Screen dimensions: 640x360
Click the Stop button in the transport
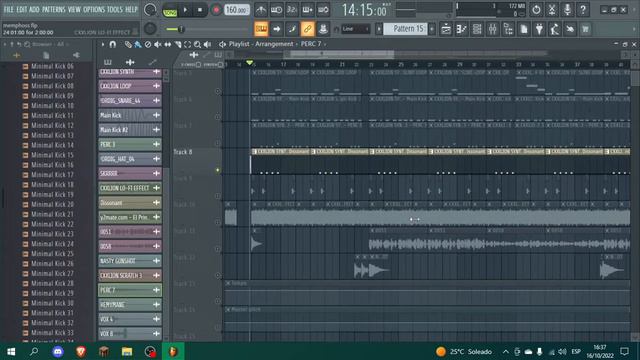tap(200, 10)
